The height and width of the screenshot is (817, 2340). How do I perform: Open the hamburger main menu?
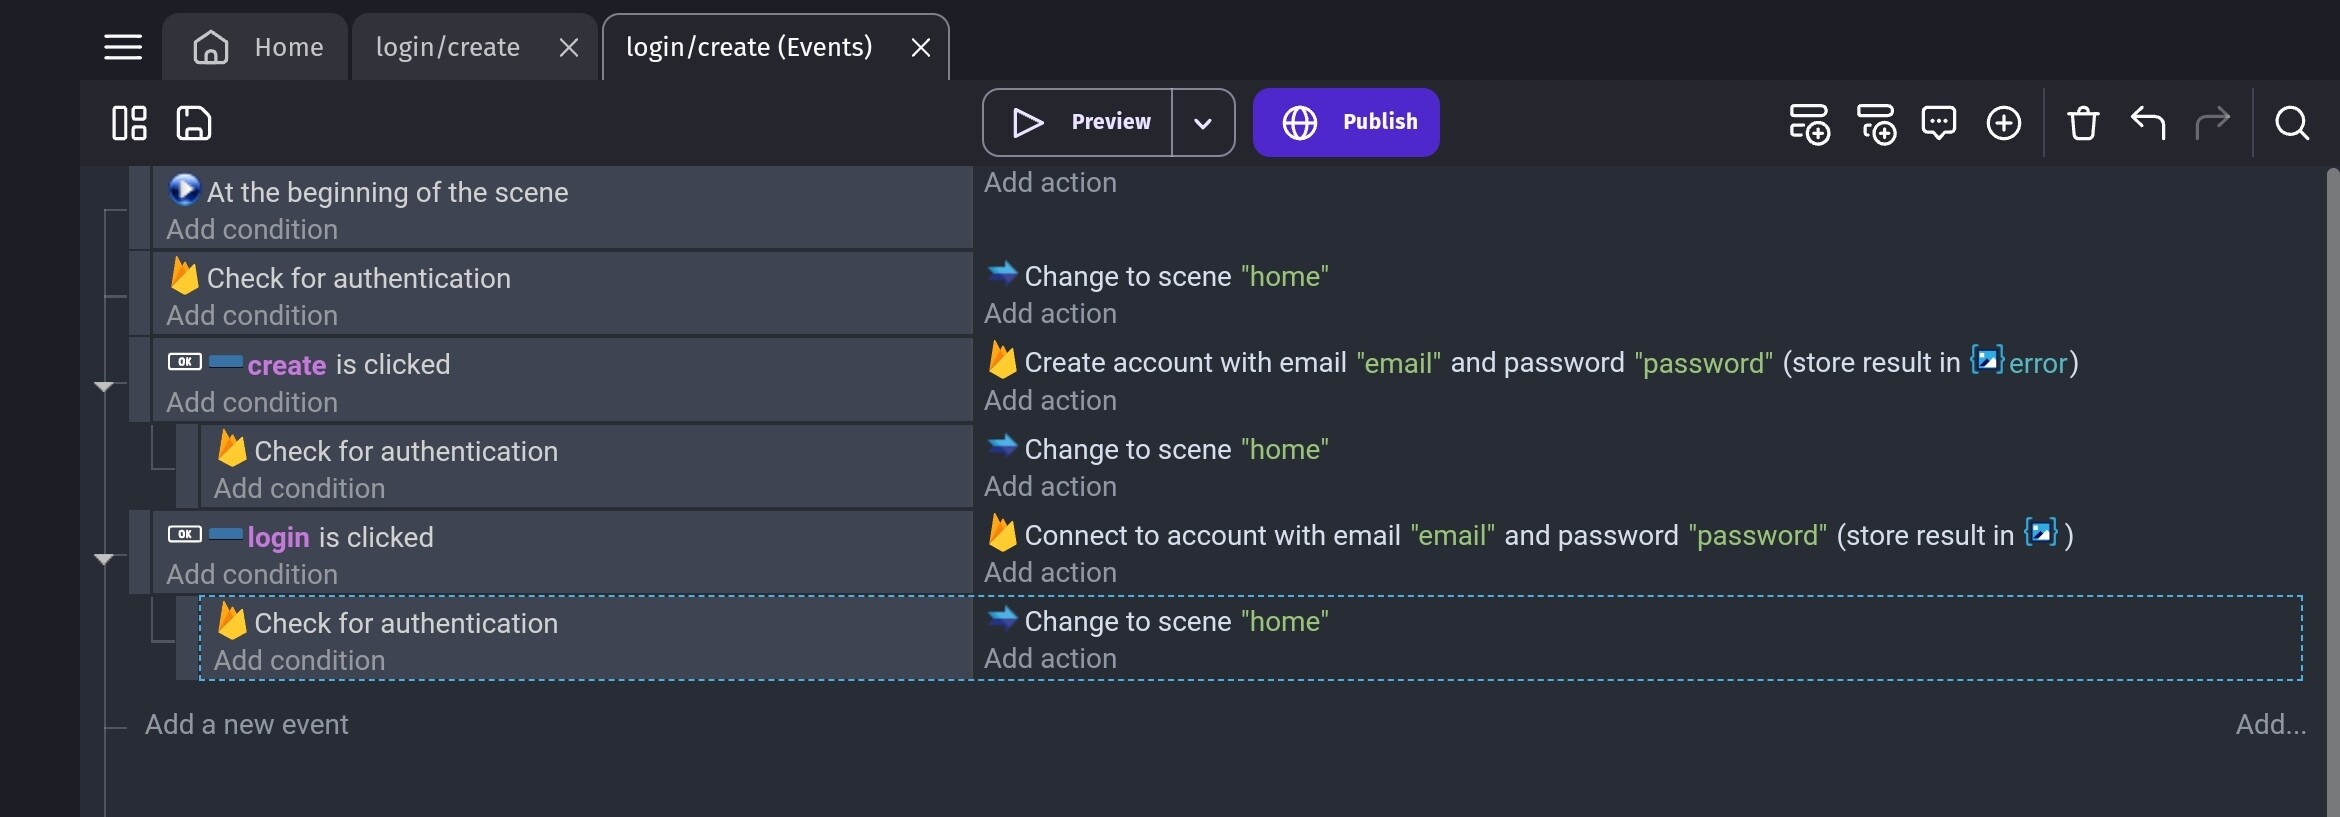point(123,47)
